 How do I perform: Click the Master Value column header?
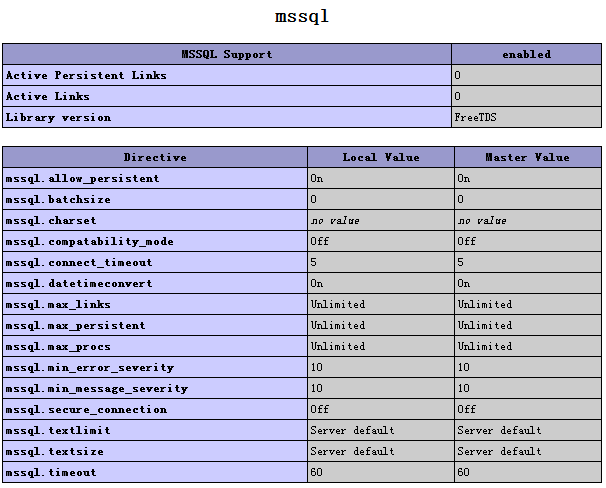(x=528, y=157)
